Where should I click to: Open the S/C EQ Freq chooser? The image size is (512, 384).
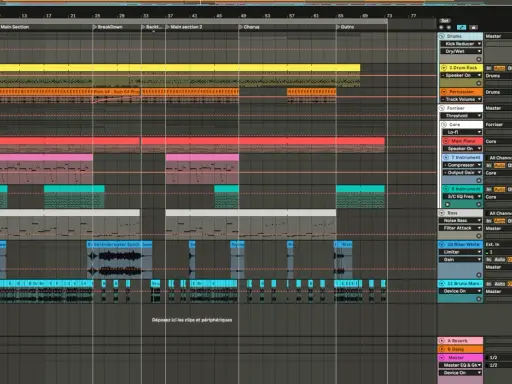pos(462,197)
